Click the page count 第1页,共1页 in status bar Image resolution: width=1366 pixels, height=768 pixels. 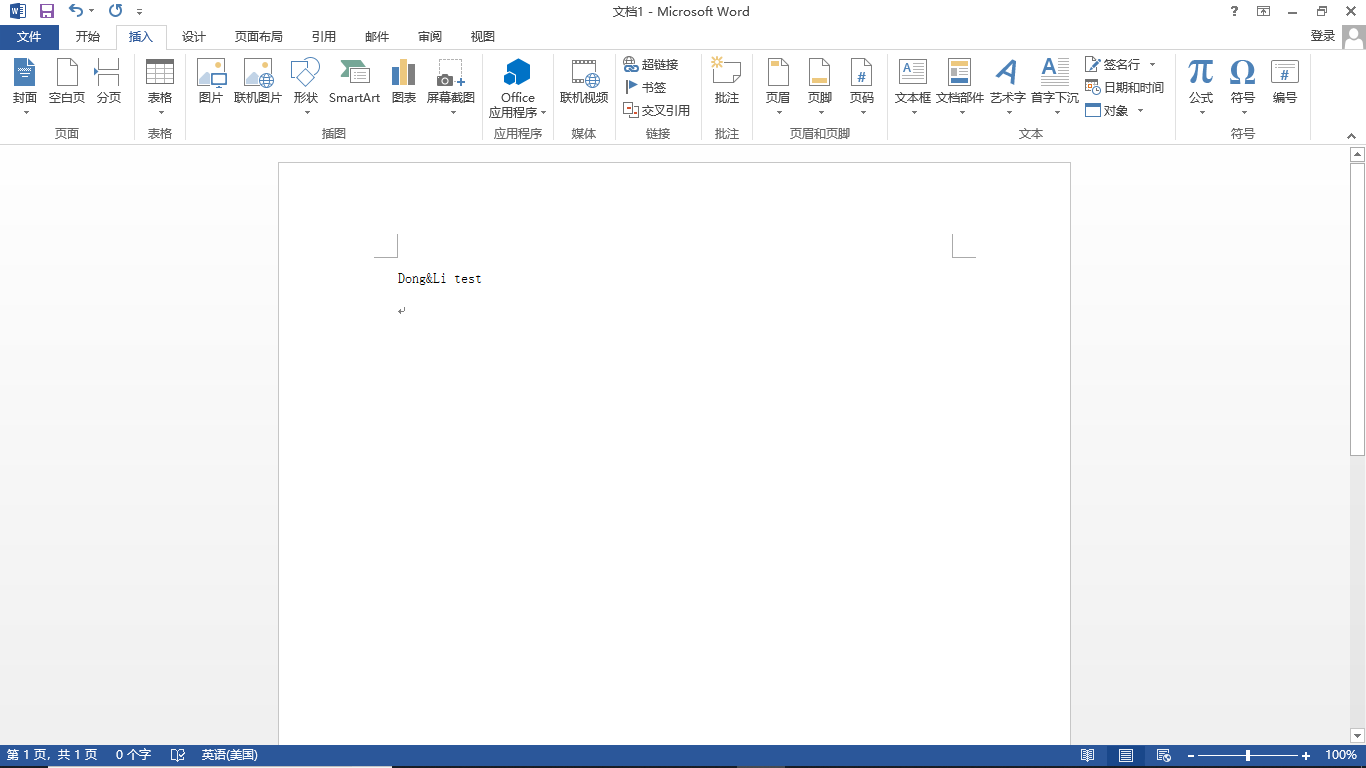52,755
